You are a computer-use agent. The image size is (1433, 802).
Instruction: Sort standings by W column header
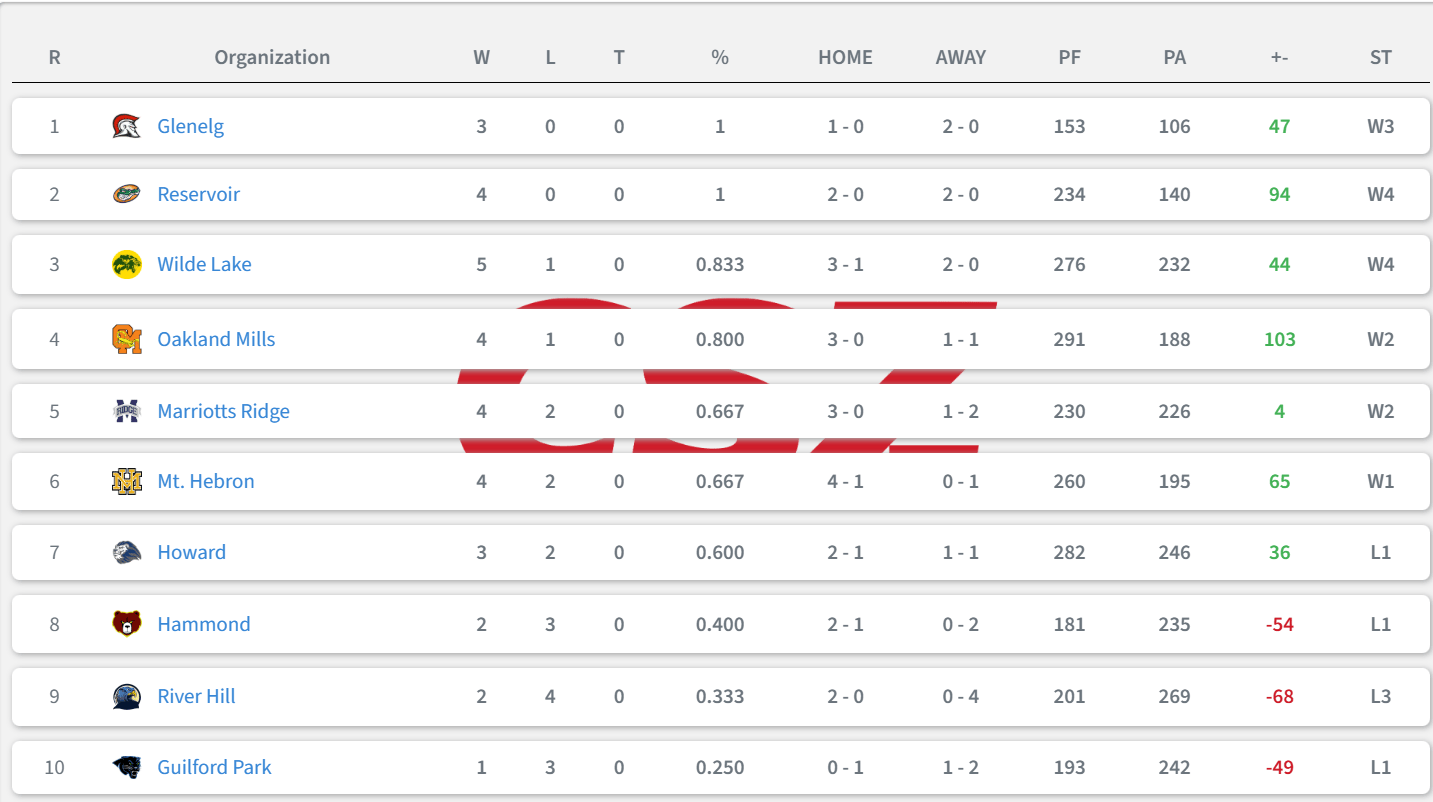click(482, 58)
